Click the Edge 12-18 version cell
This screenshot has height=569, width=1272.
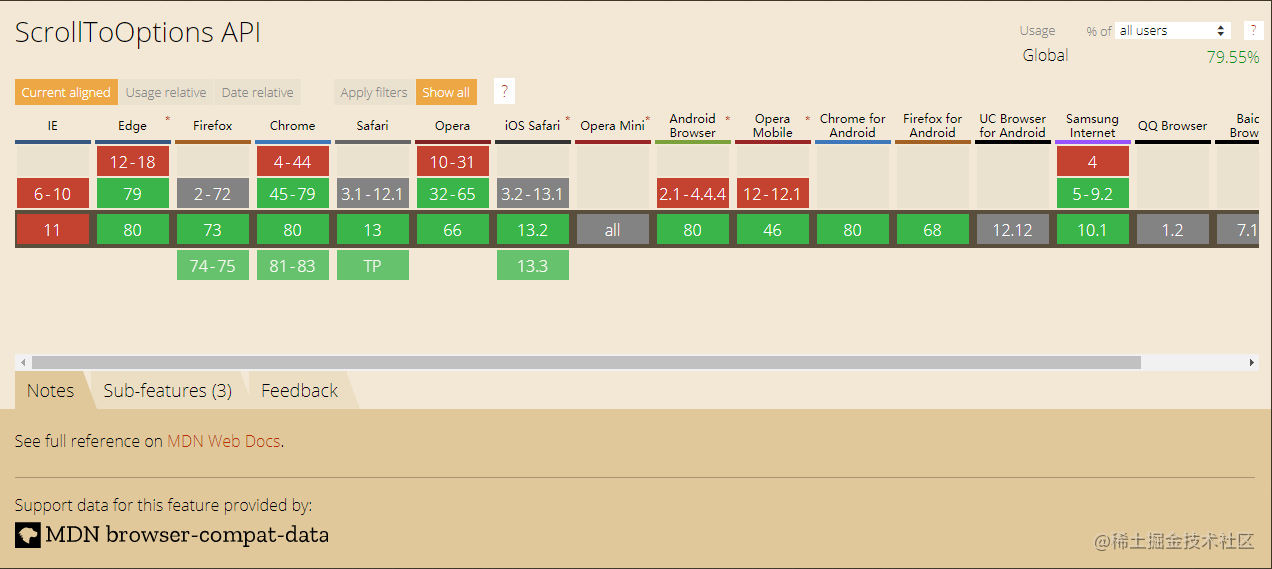tap(133, 161)
